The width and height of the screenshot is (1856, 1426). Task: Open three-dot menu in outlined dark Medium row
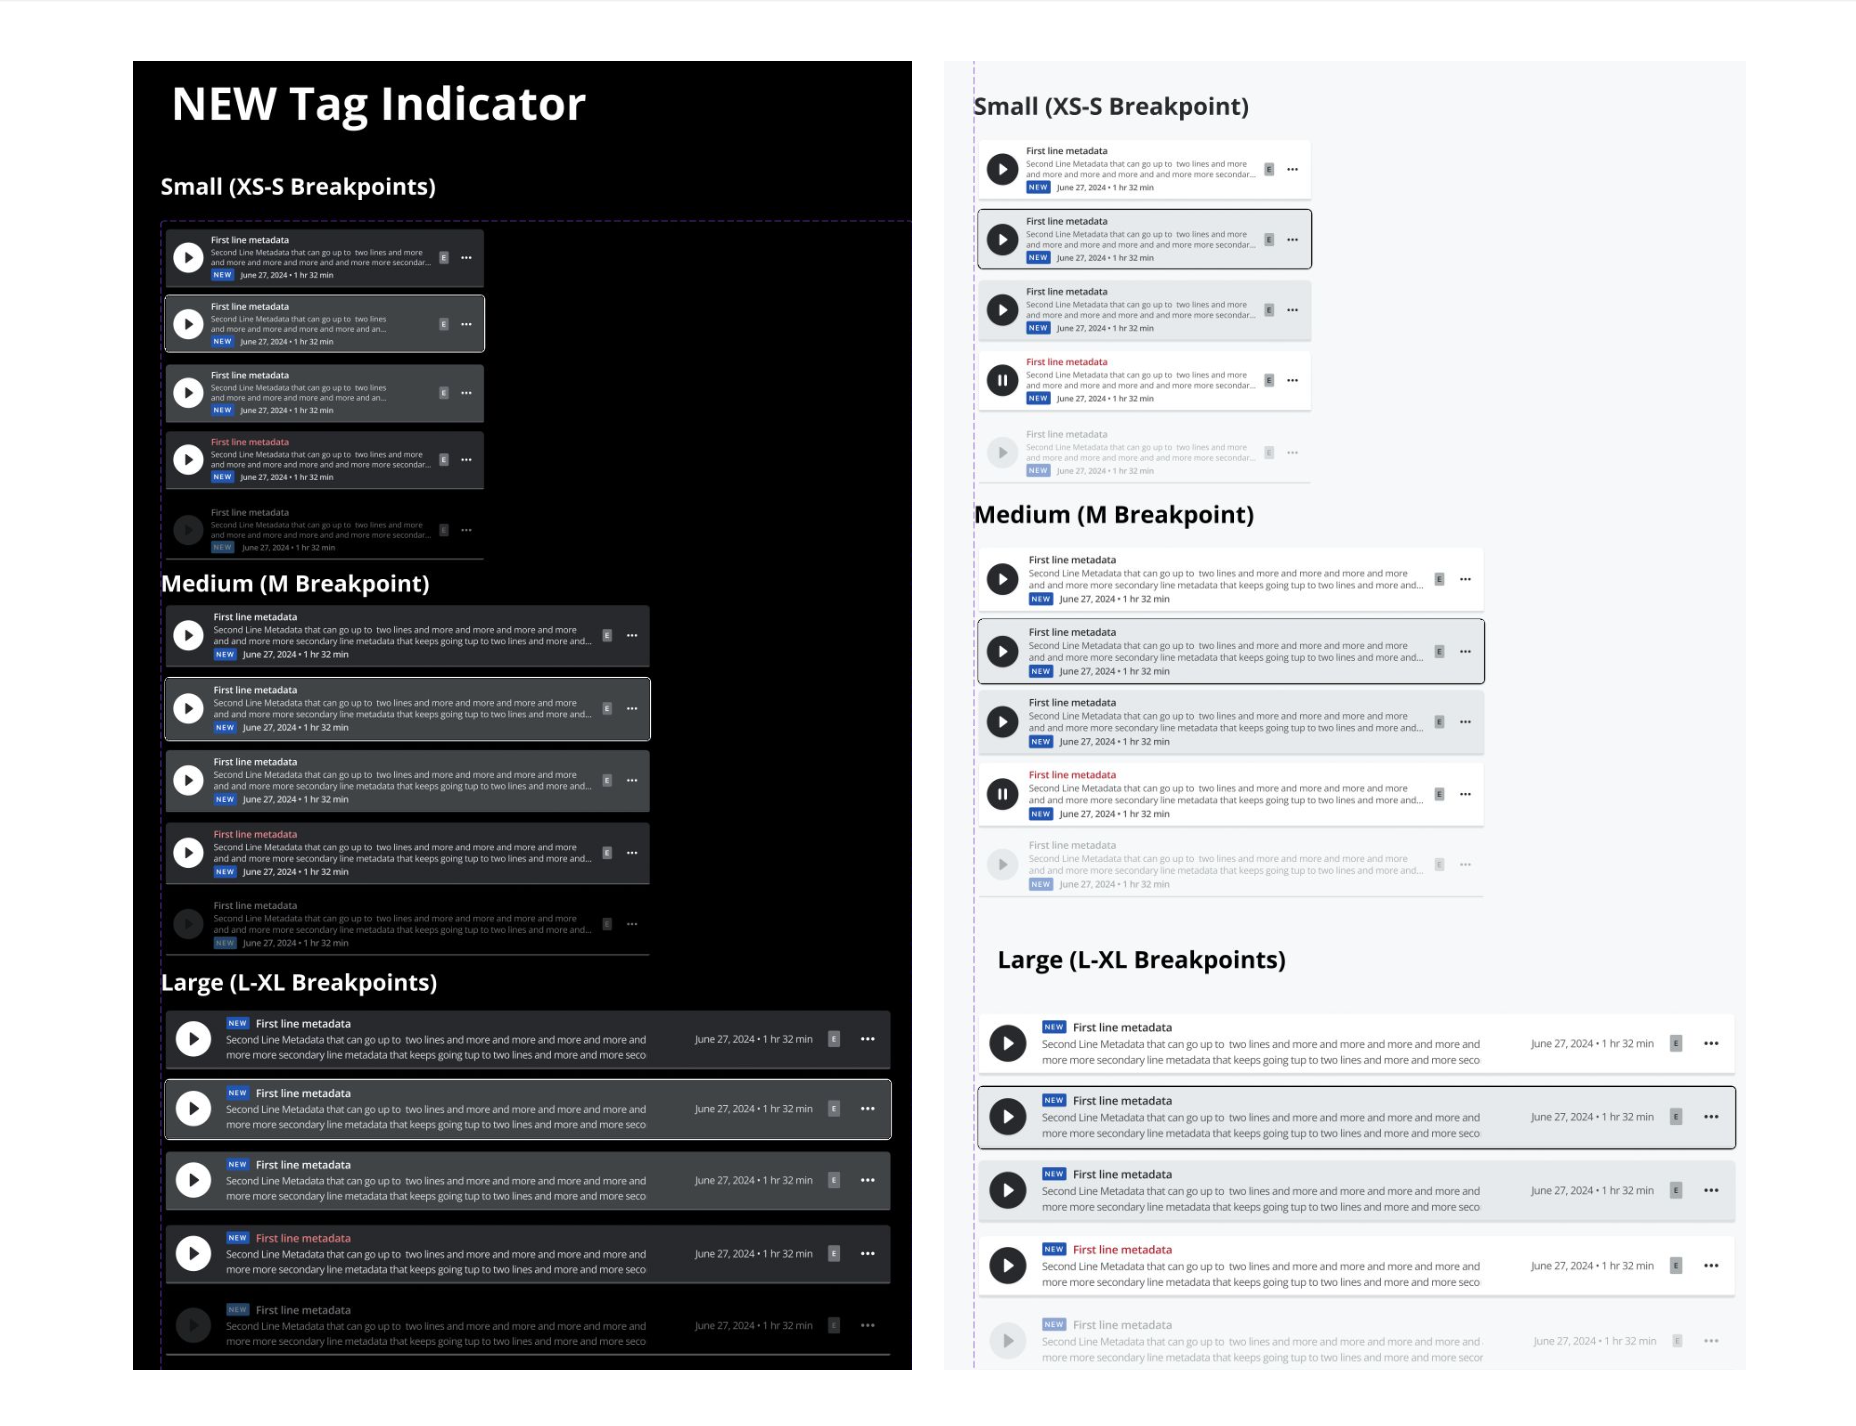pyautogui.click(x=632, y=709)
